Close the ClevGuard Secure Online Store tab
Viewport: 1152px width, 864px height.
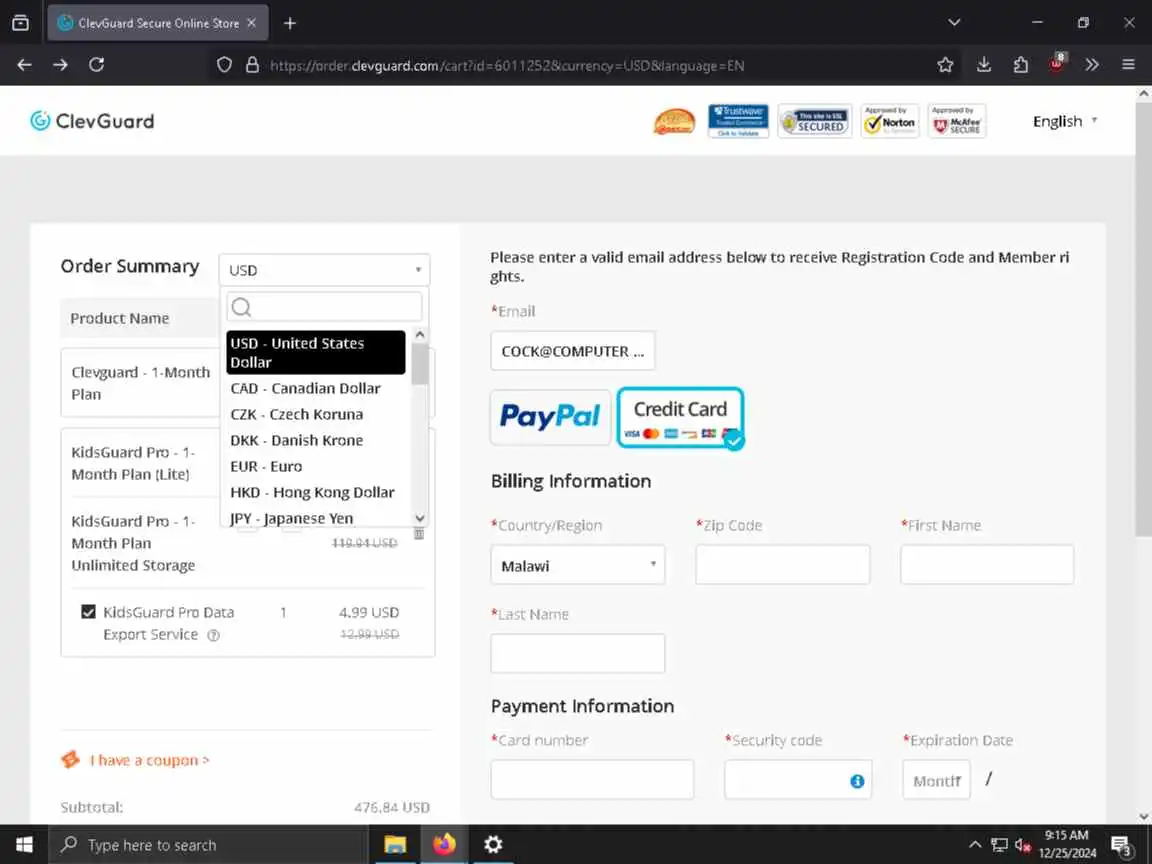click(x=251, y=23)
